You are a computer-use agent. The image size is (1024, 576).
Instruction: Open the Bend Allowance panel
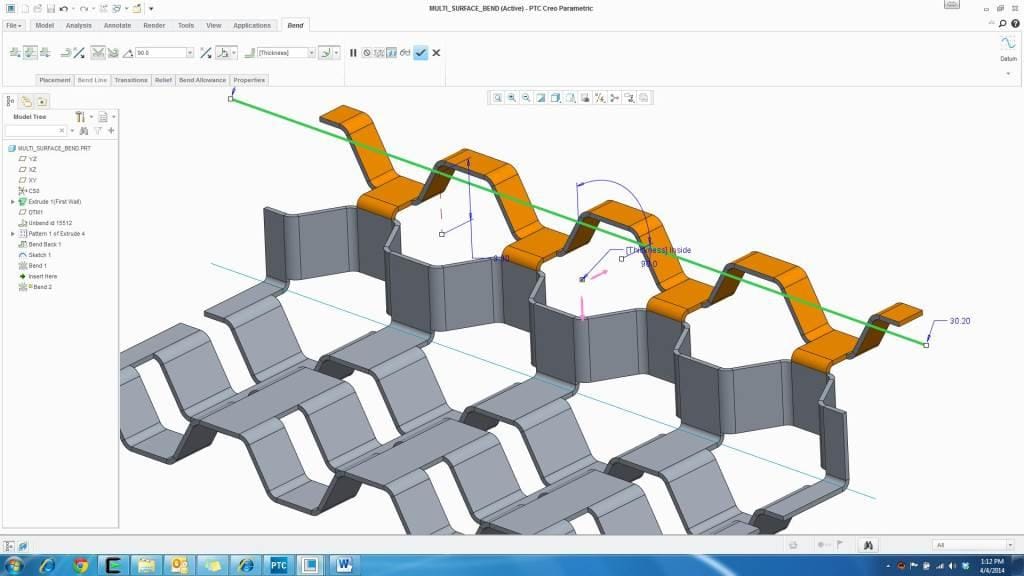click(203, 80)
